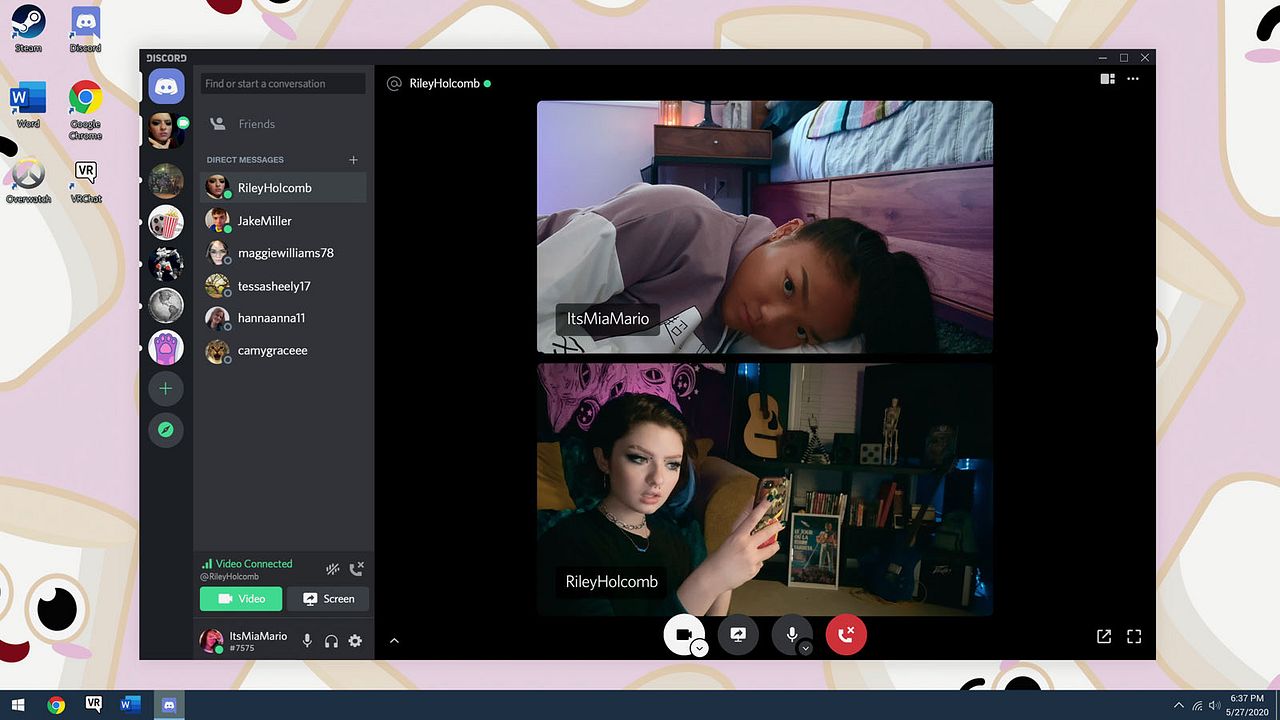This screenshot has width=1280, height=720.
Task: Enter full screen video mode
Action: pos(1134,636)
